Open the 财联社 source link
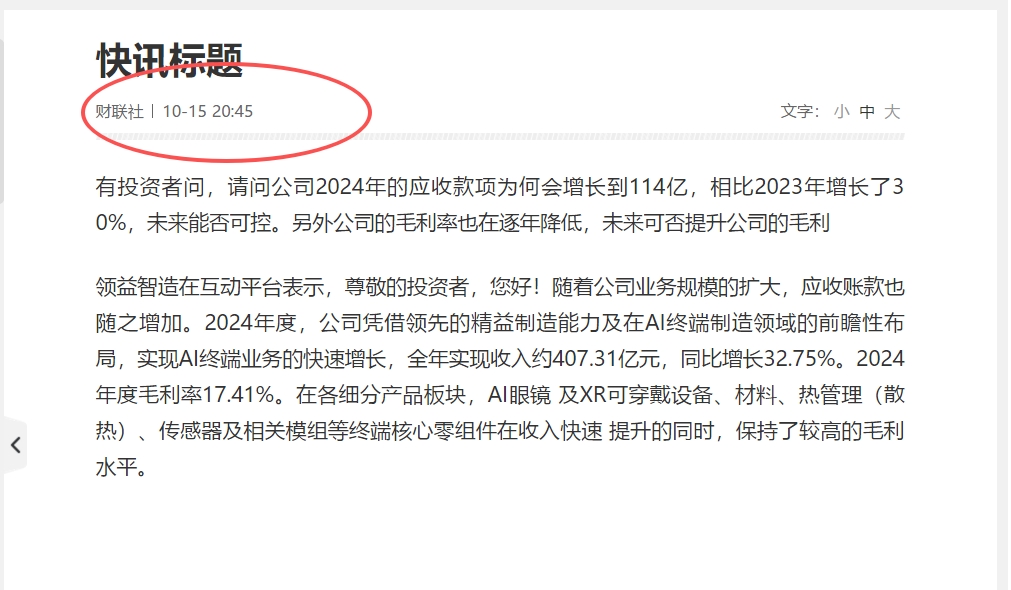Screen dimensions: 1011x590 click(119, 112)
